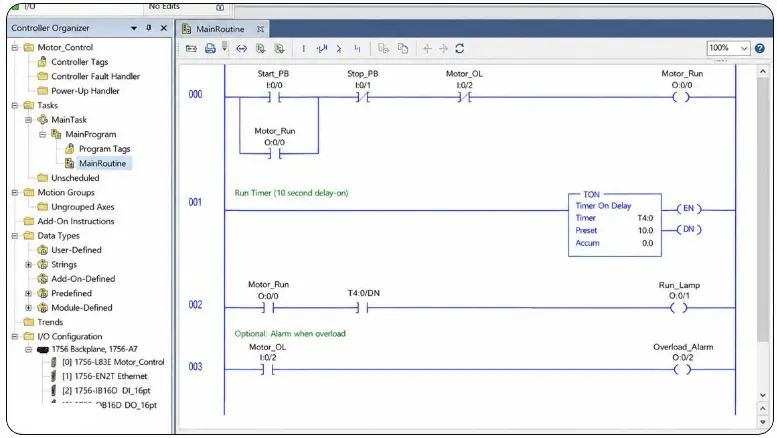The image size is (777, 438).
Task: Click the grayed copy-rung icon with arrow
Action: tap(384, 49)
